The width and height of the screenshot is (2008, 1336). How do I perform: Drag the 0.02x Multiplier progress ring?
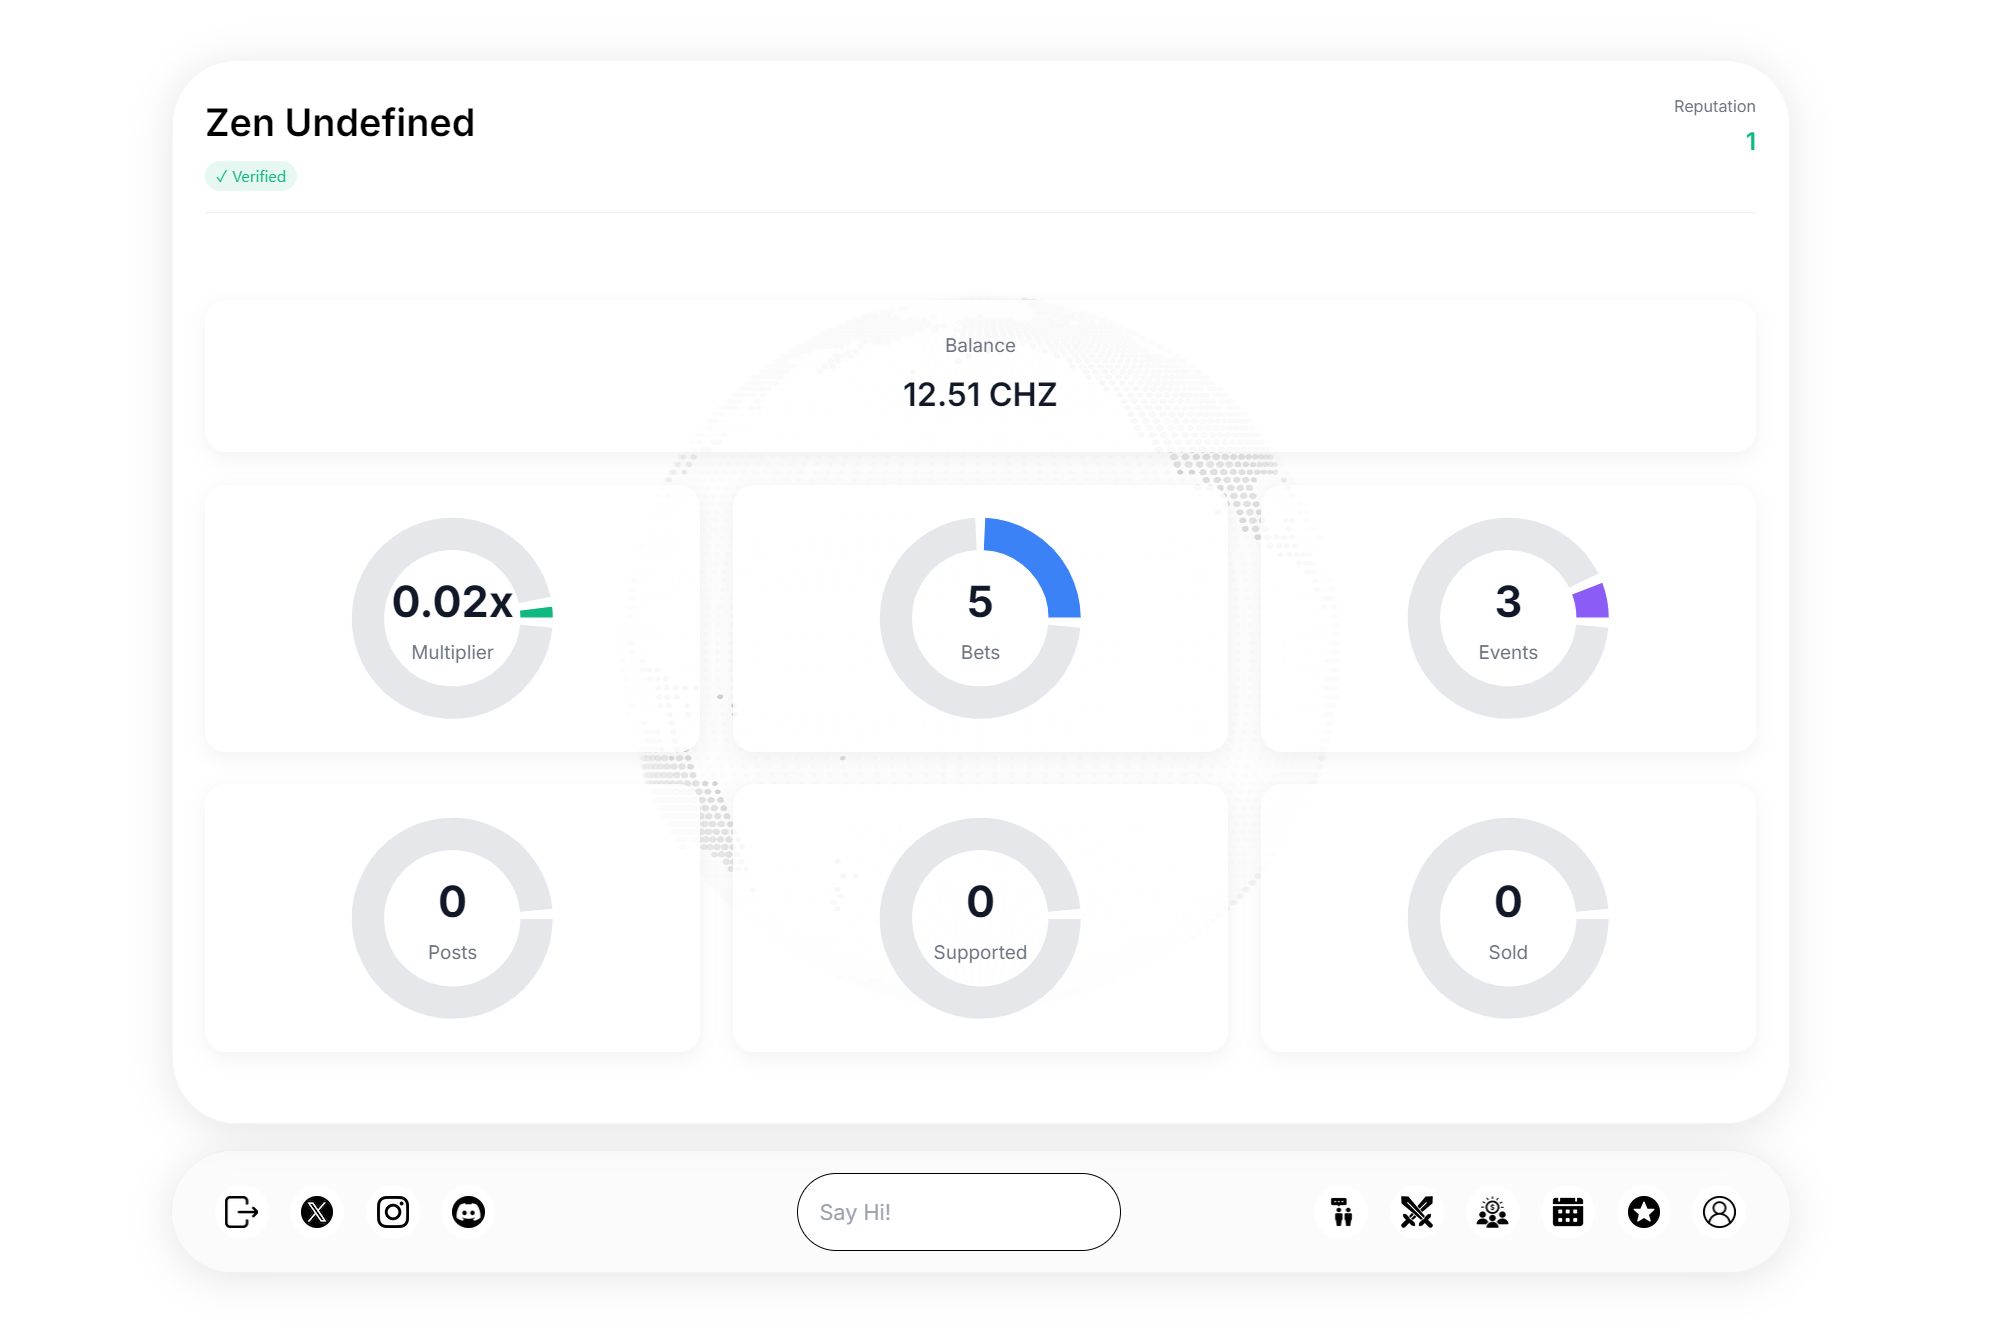(452, 617)
